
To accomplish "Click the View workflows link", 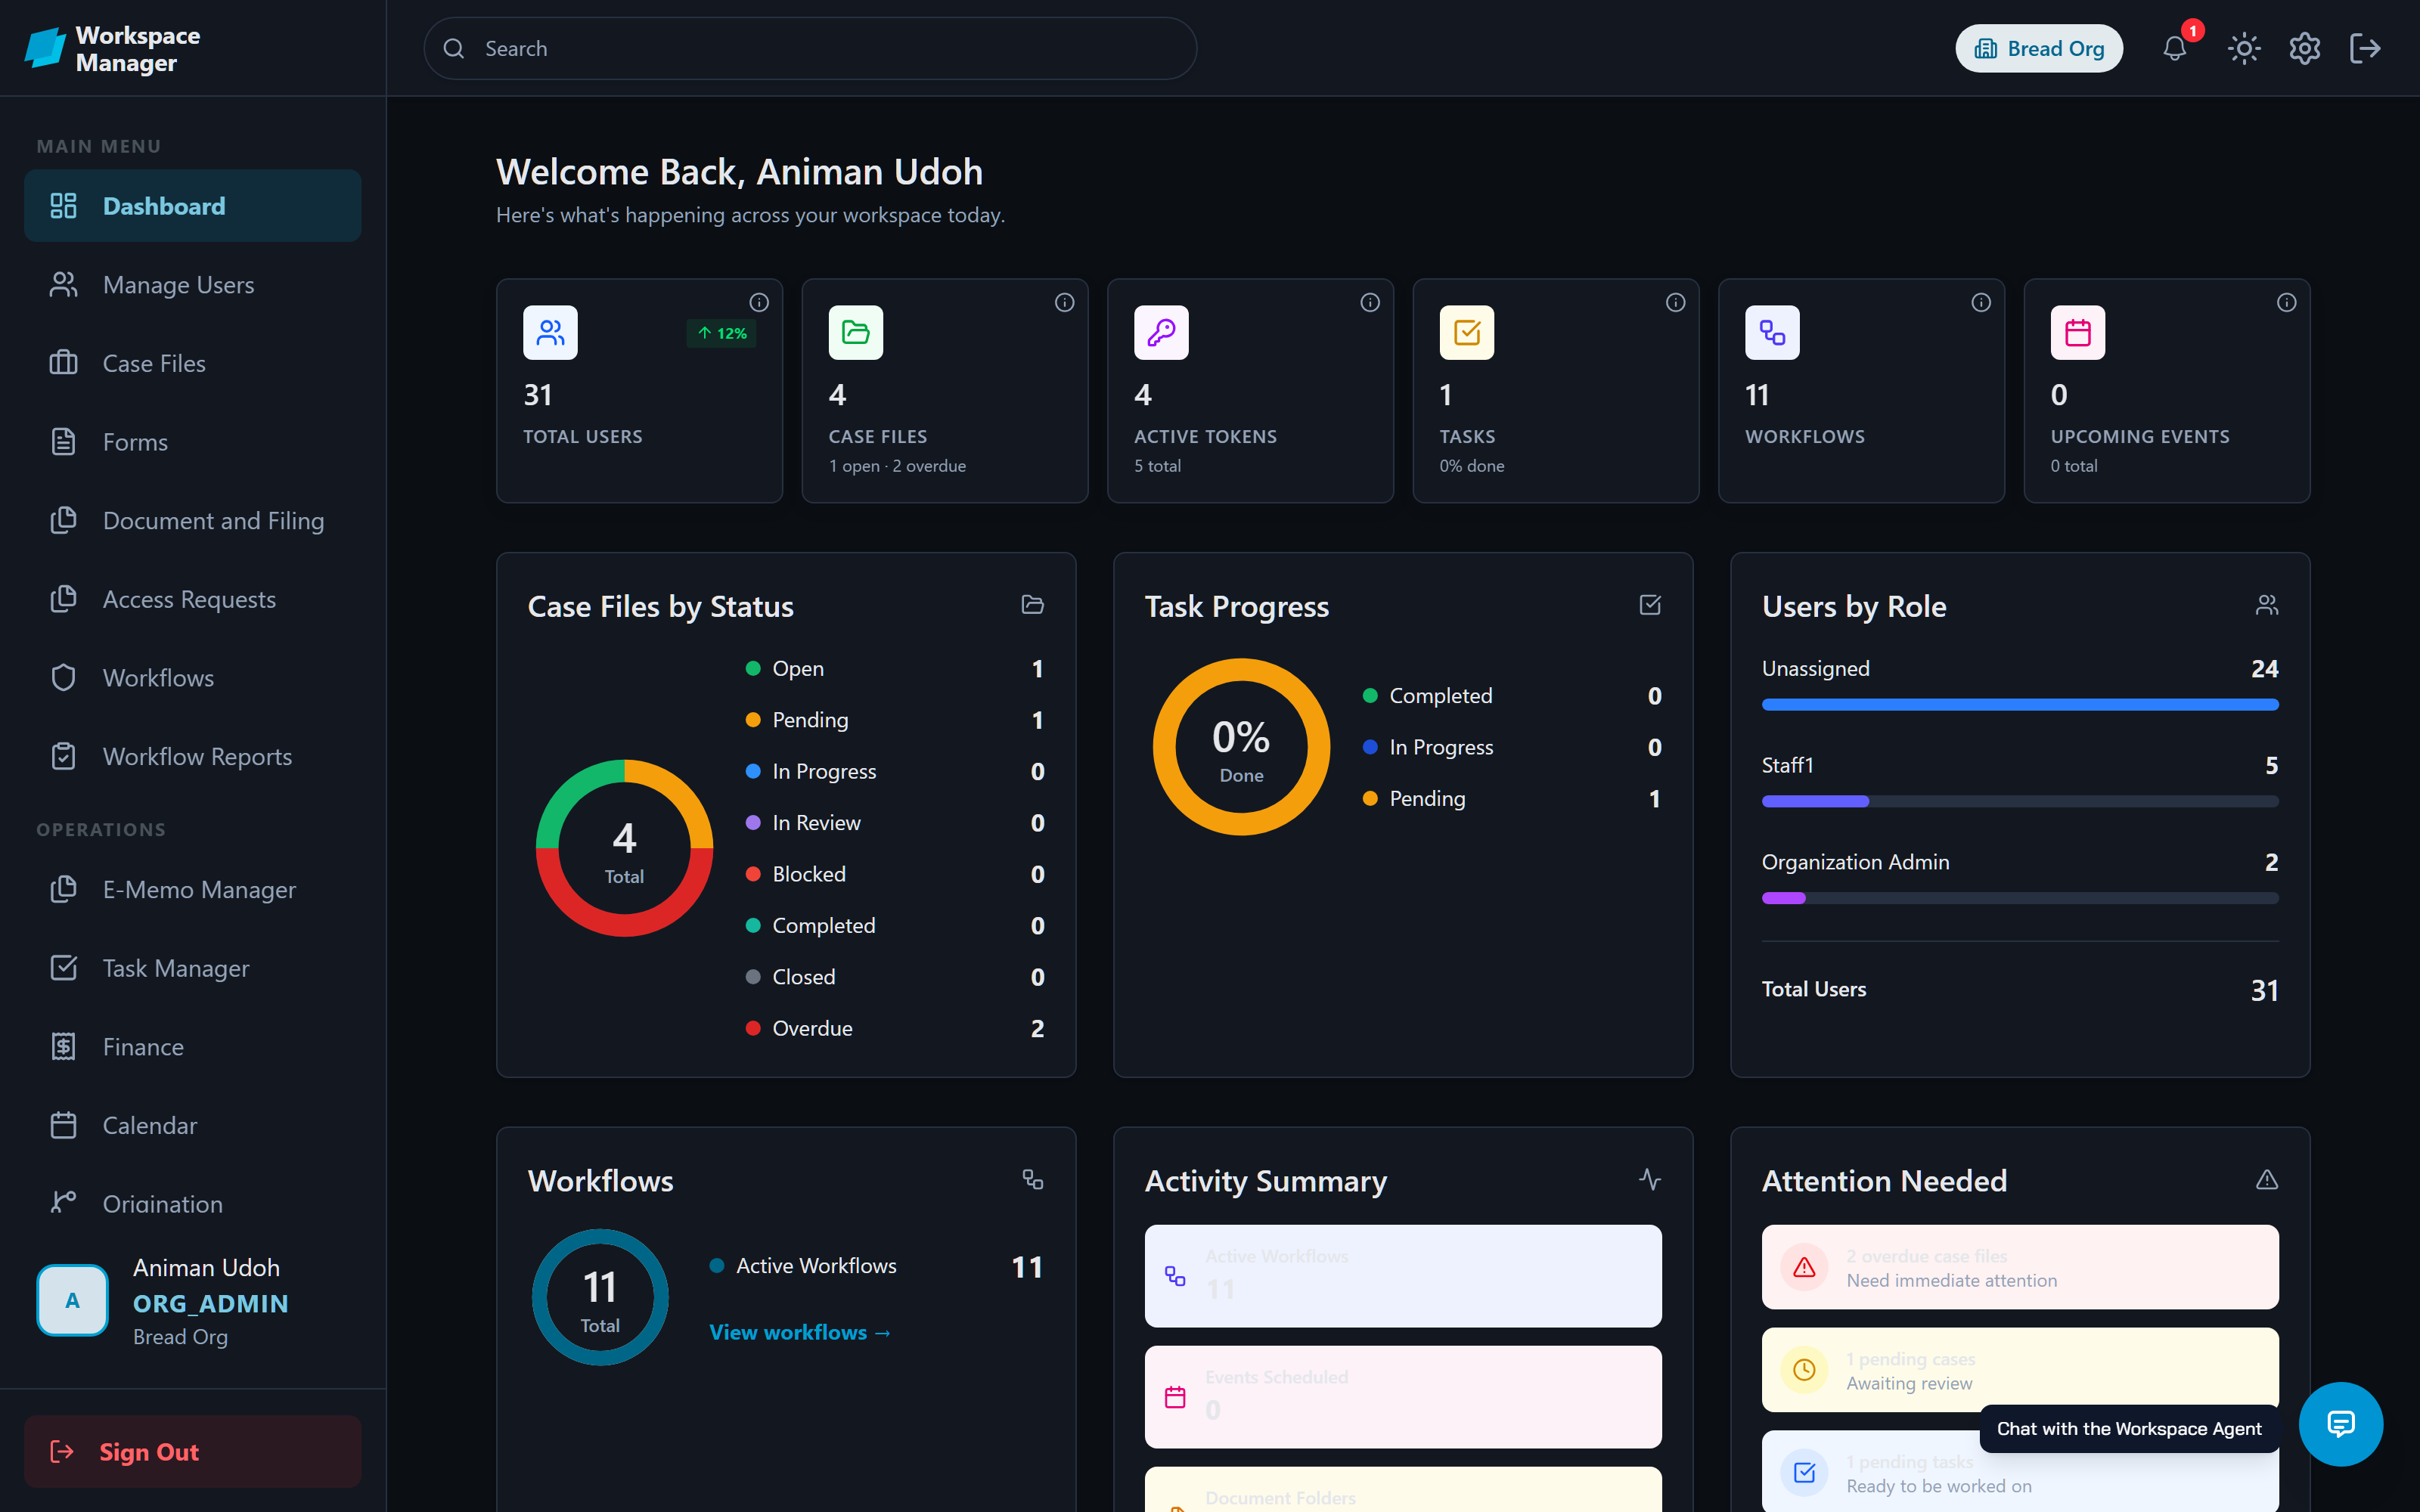I will pyautogui.click(x=800, y=1332).
